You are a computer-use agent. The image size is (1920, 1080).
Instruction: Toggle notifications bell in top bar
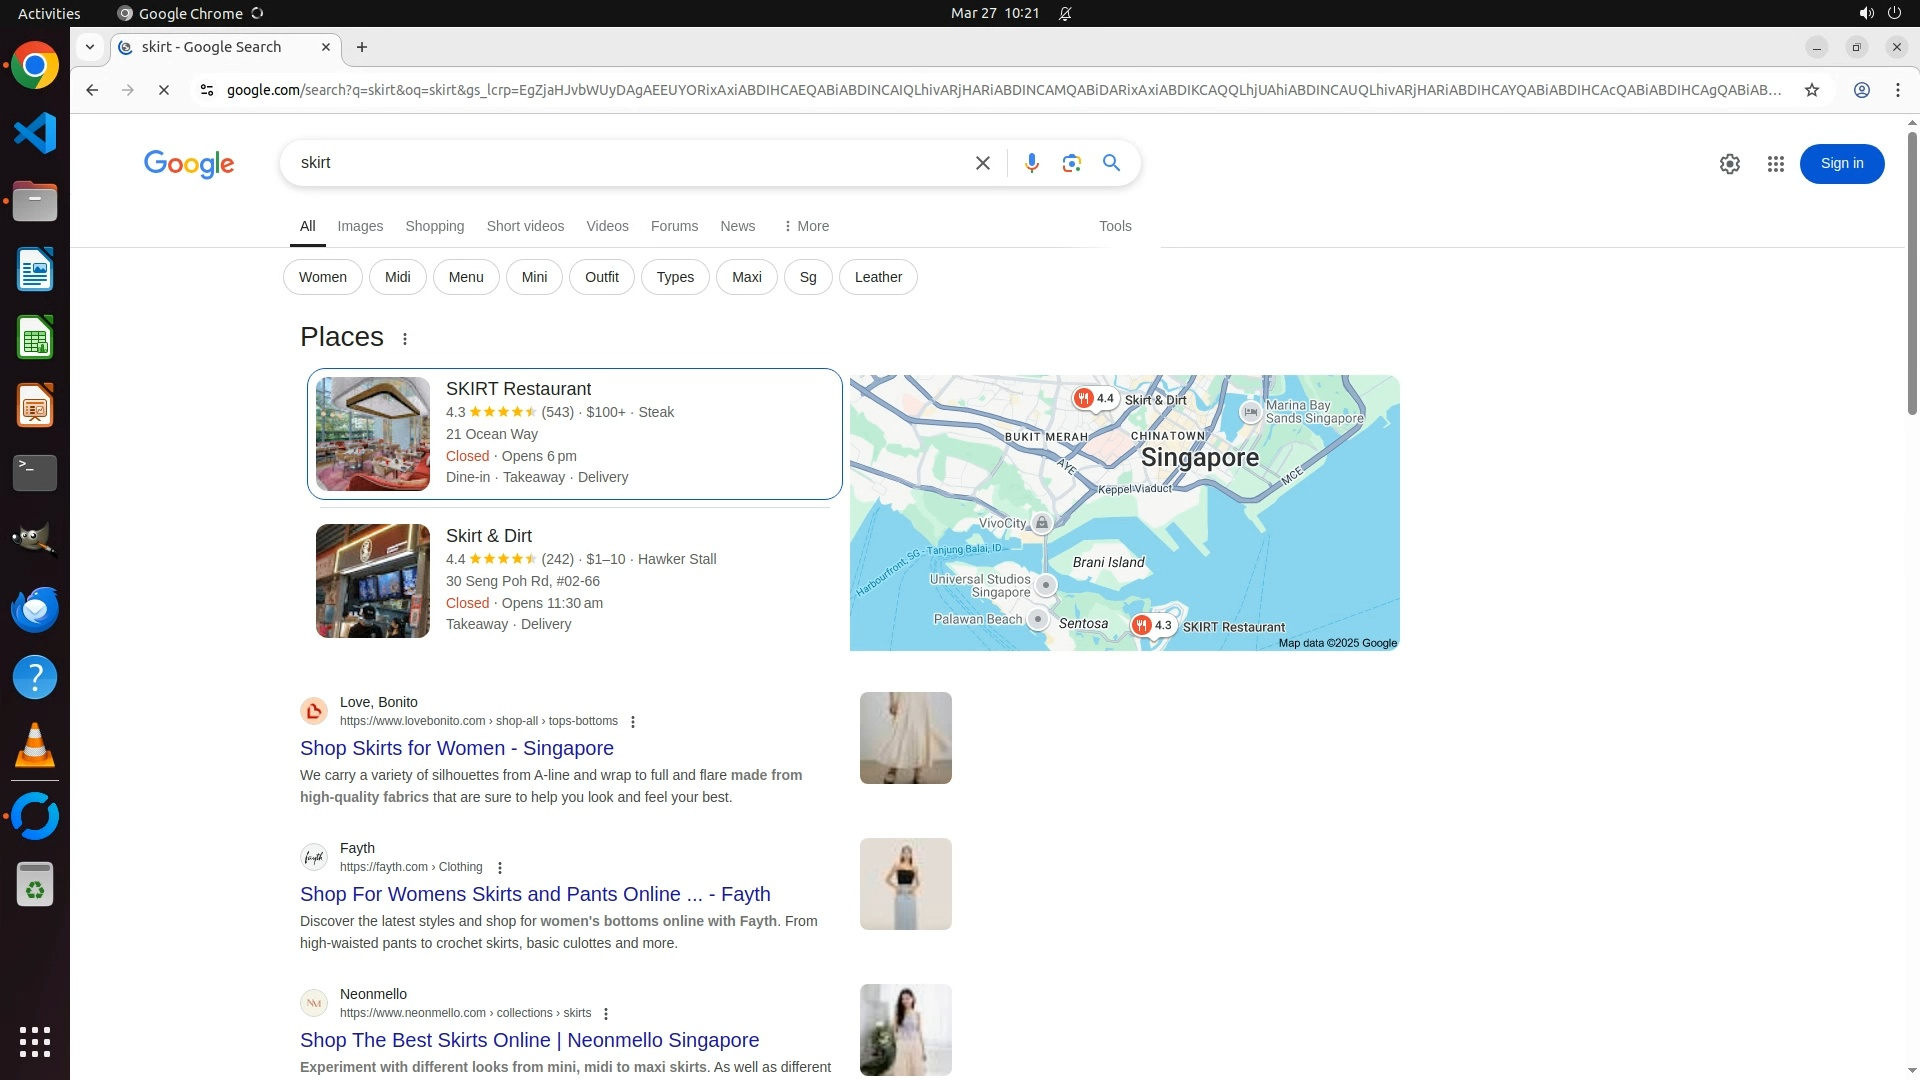1065,13
